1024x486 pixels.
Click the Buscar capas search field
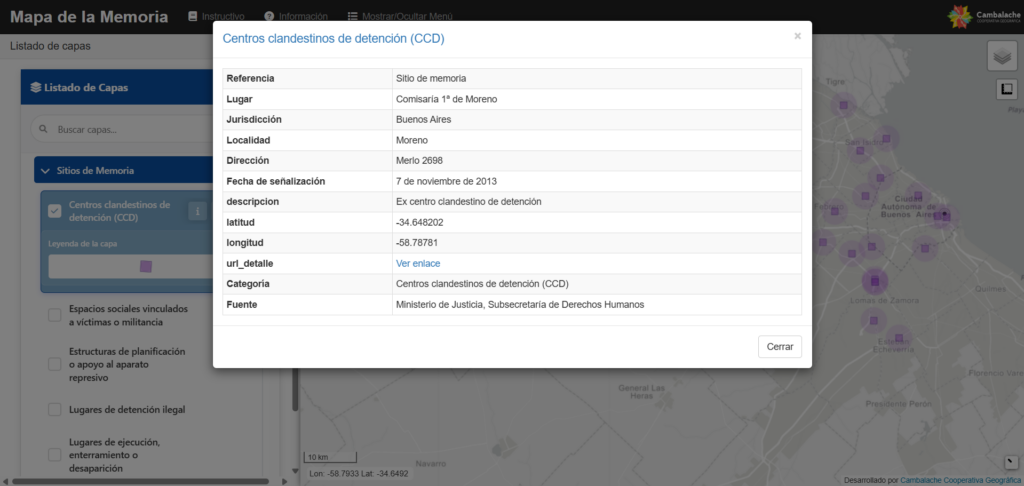point(150,130)
